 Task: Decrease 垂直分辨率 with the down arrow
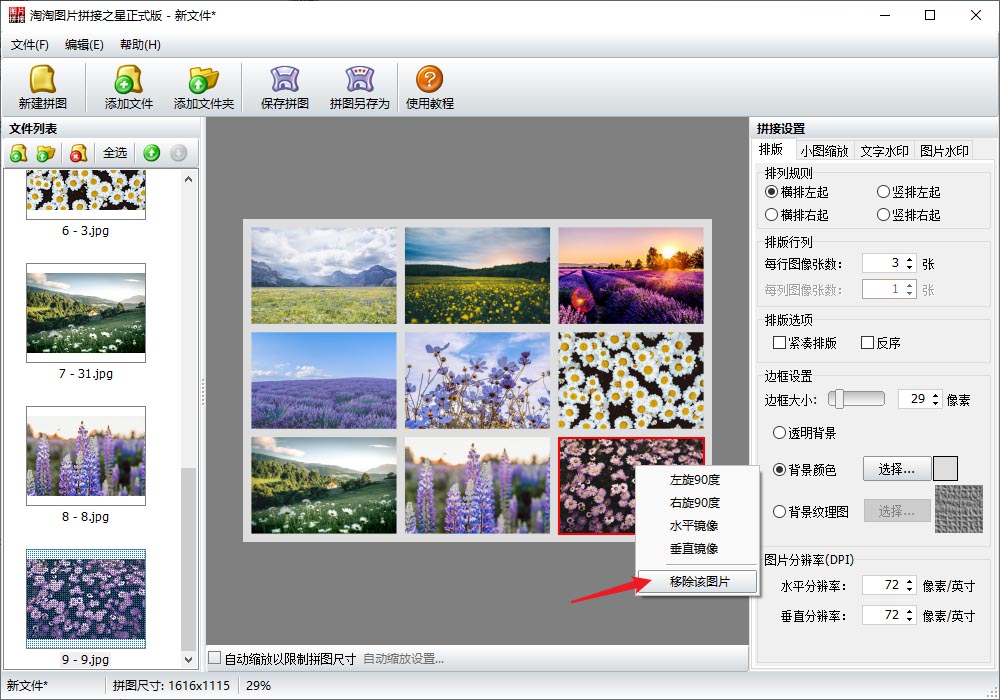909,619
